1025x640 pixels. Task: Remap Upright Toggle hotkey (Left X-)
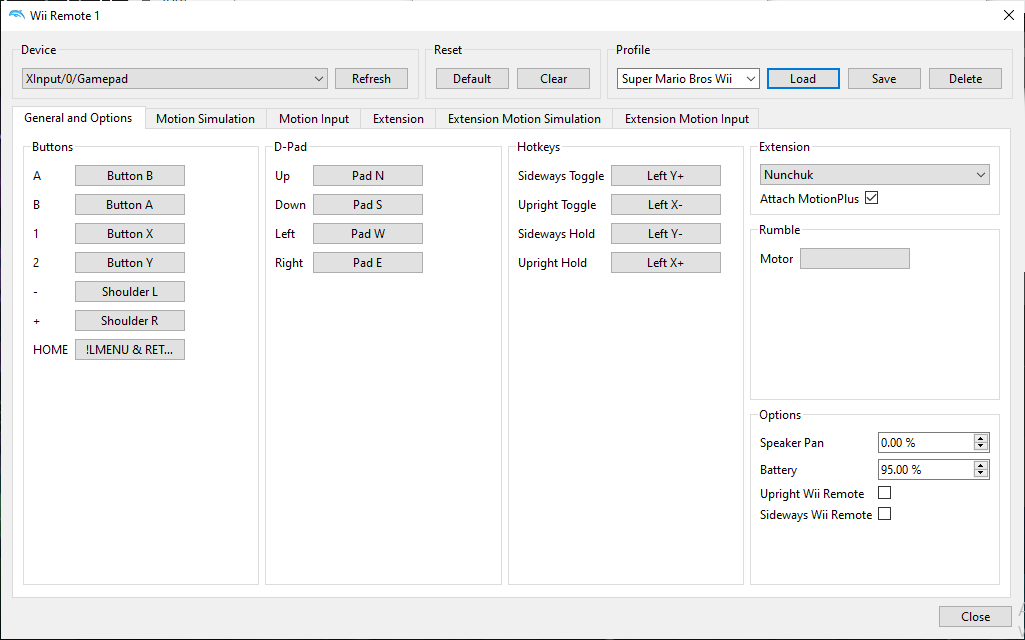[665, 205]
